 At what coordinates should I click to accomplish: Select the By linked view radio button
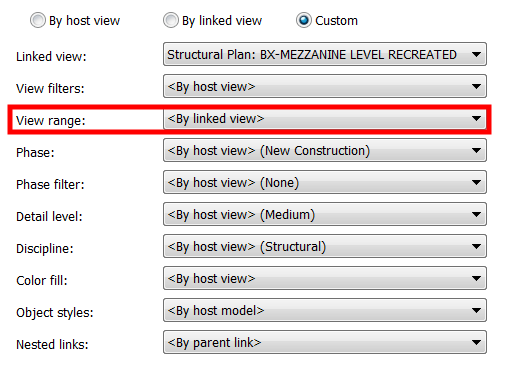[x=171, y=20]
